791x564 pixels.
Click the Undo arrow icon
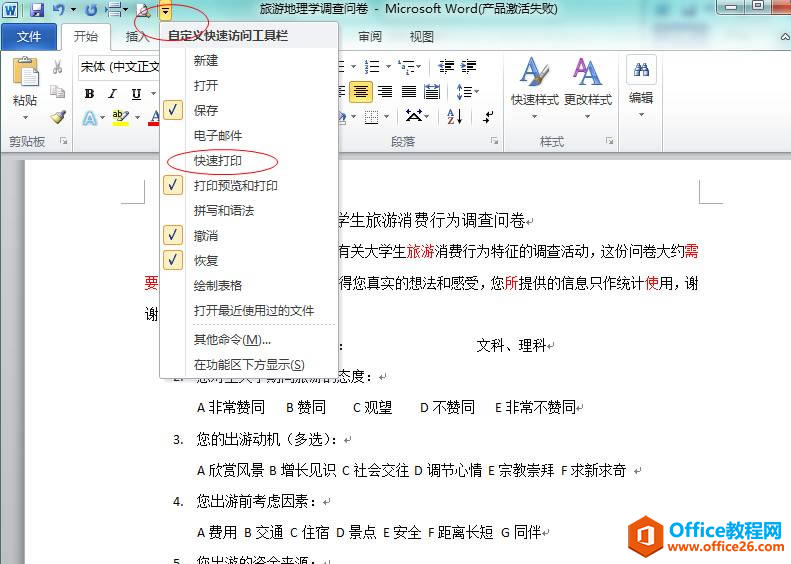pos(59,10)
